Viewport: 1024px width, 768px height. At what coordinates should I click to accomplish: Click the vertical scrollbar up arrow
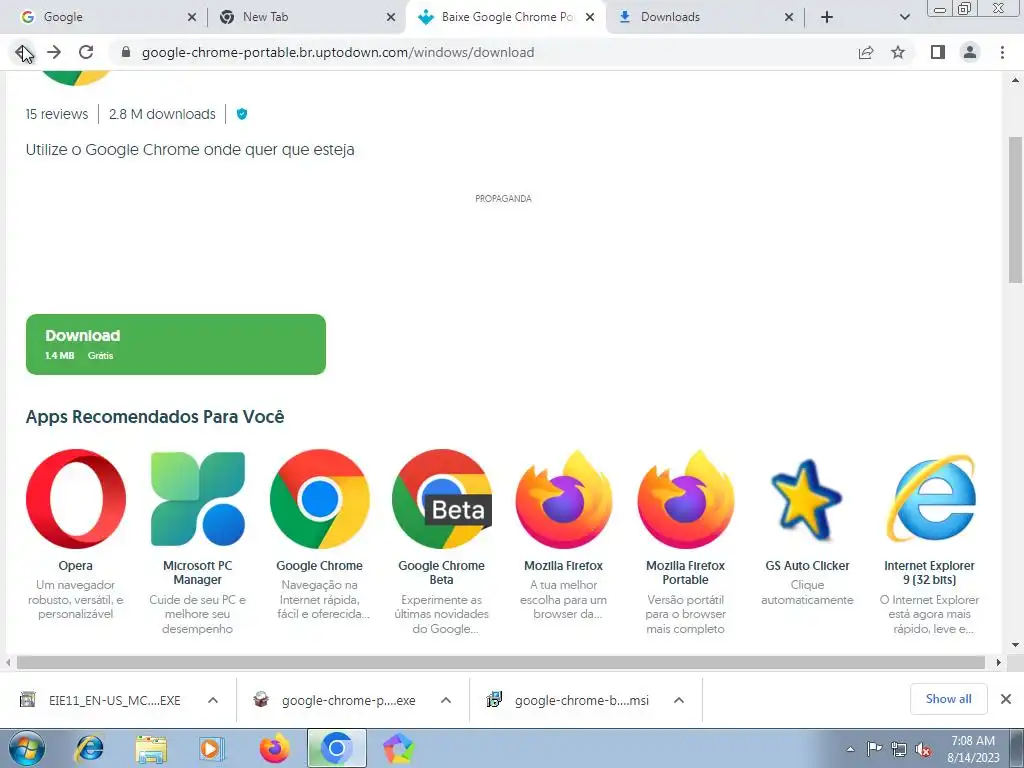1015,80
